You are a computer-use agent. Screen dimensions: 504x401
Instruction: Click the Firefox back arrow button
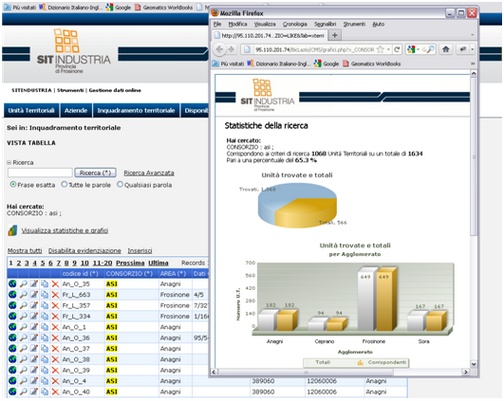[x=220, y=49]
